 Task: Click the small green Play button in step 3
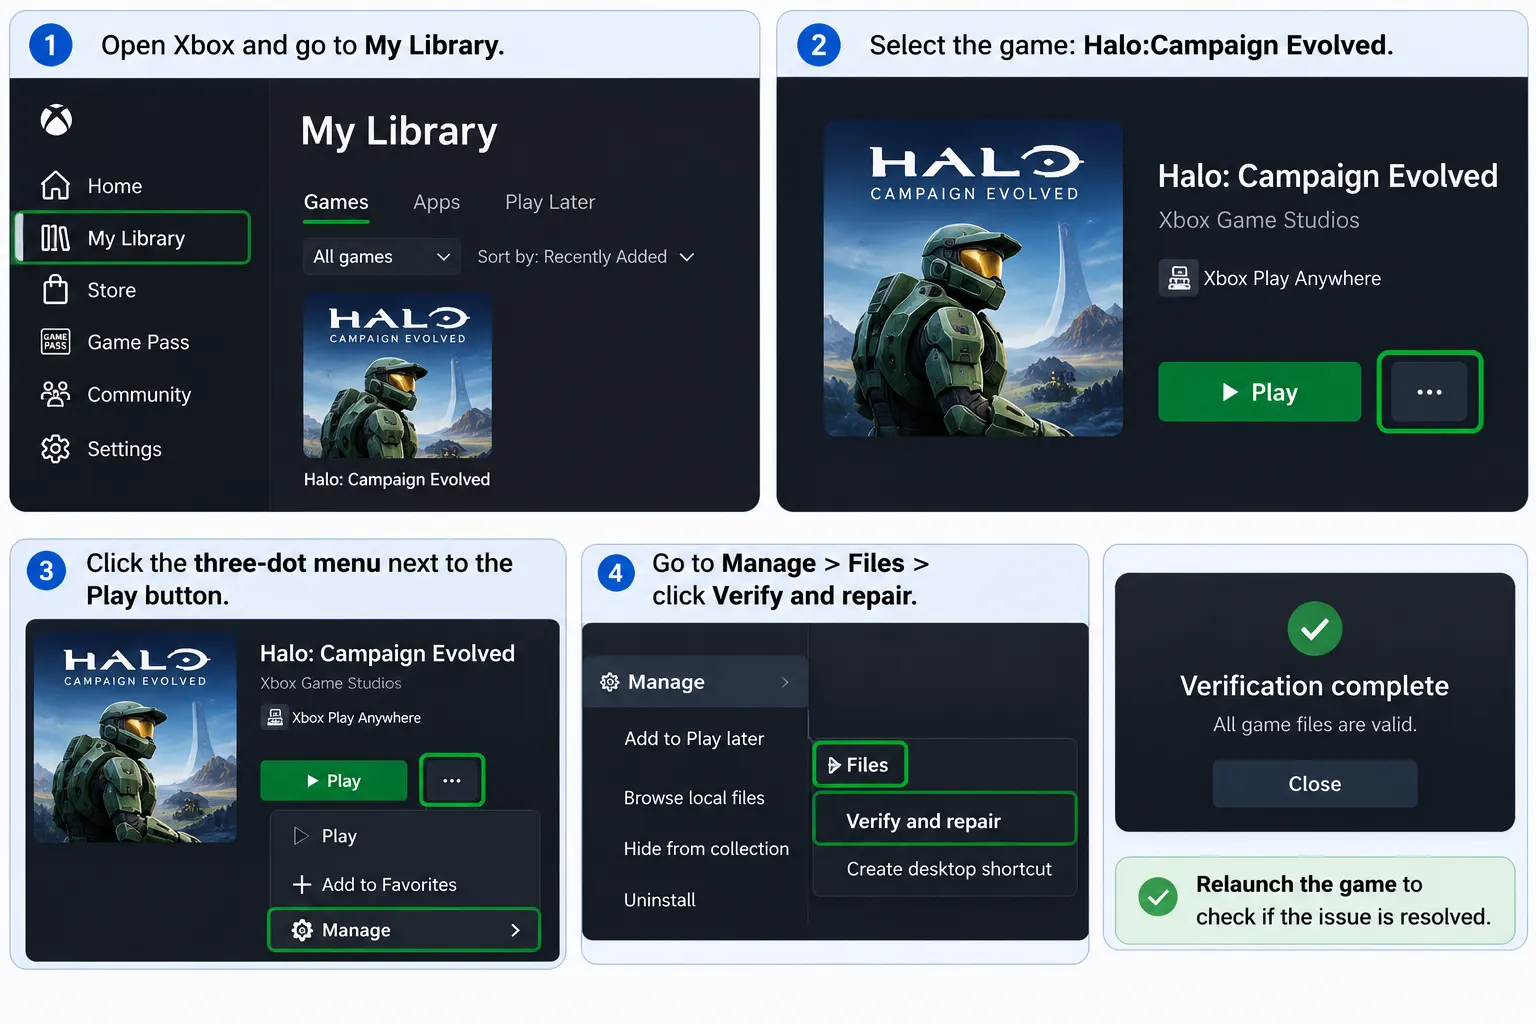333,781
